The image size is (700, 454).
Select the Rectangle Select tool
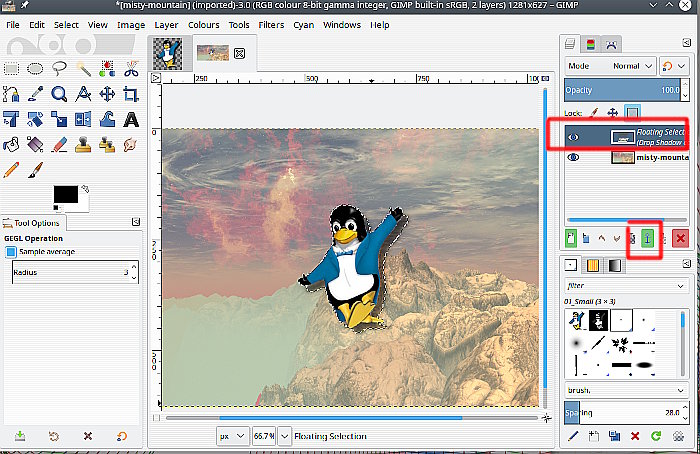(x=11, y=69)
